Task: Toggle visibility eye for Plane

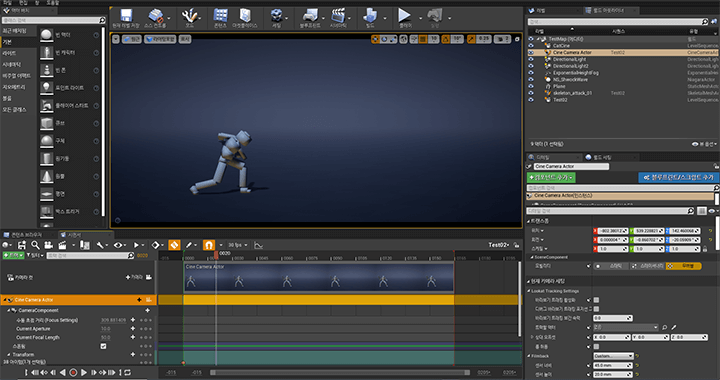Action: (x=531, y=86)
